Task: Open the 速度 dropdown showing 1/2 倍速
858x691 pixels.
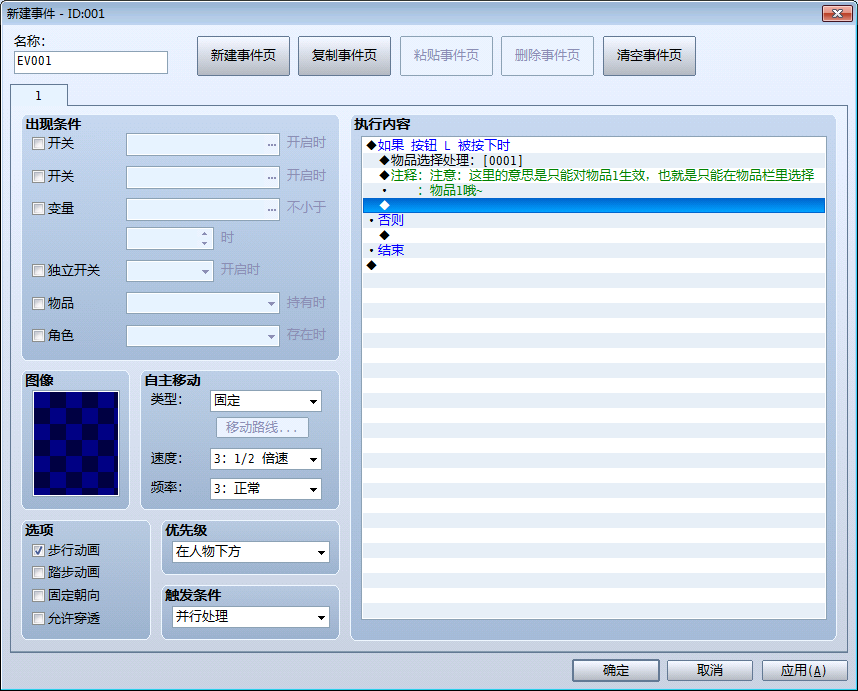Action: point(266,459)
